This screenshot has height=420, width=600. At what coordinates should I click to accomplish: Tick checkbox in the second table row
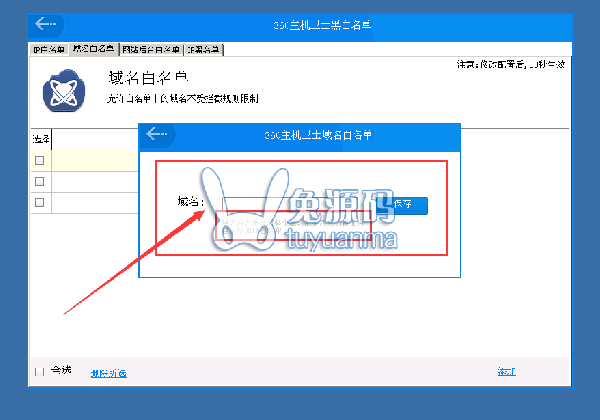point(39,181)
